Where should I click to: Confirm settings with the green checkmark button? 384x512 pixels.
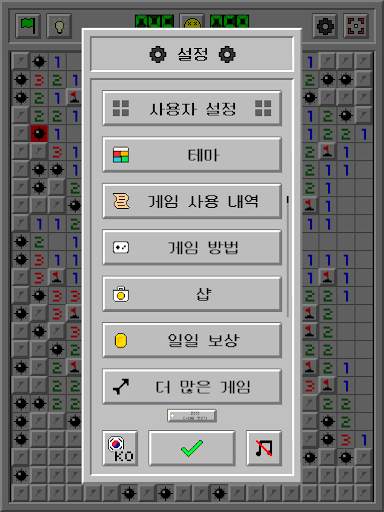tap(192, 448)
